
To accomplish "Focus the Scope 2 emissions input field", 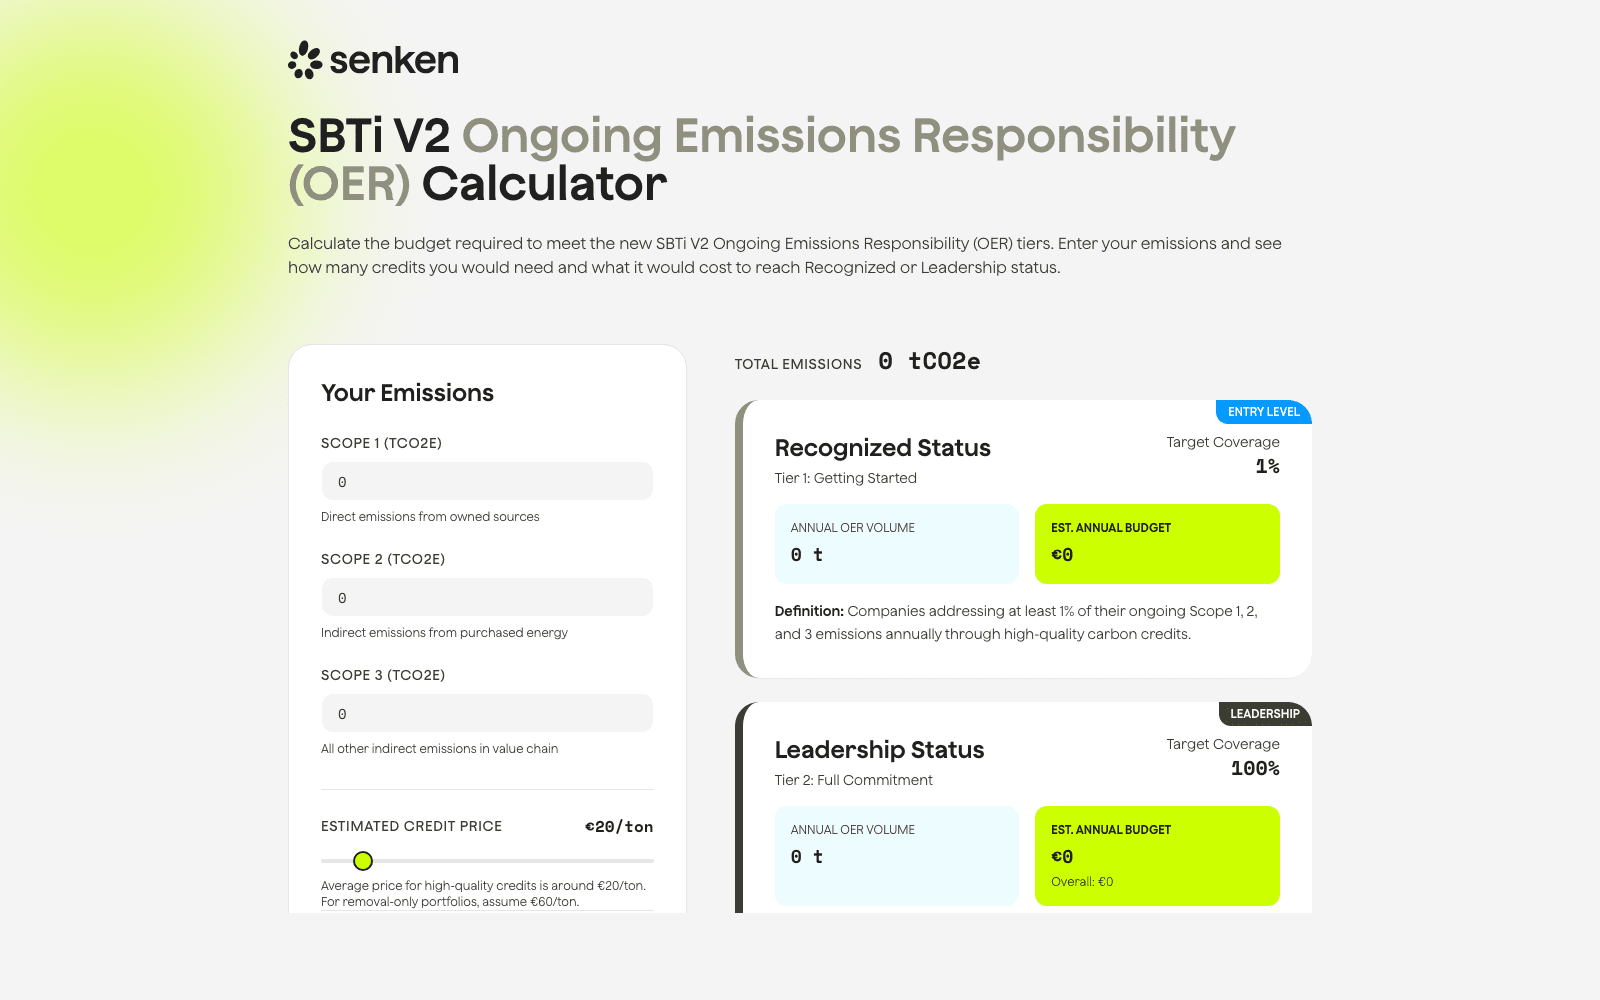I will (x=487, y=597).
